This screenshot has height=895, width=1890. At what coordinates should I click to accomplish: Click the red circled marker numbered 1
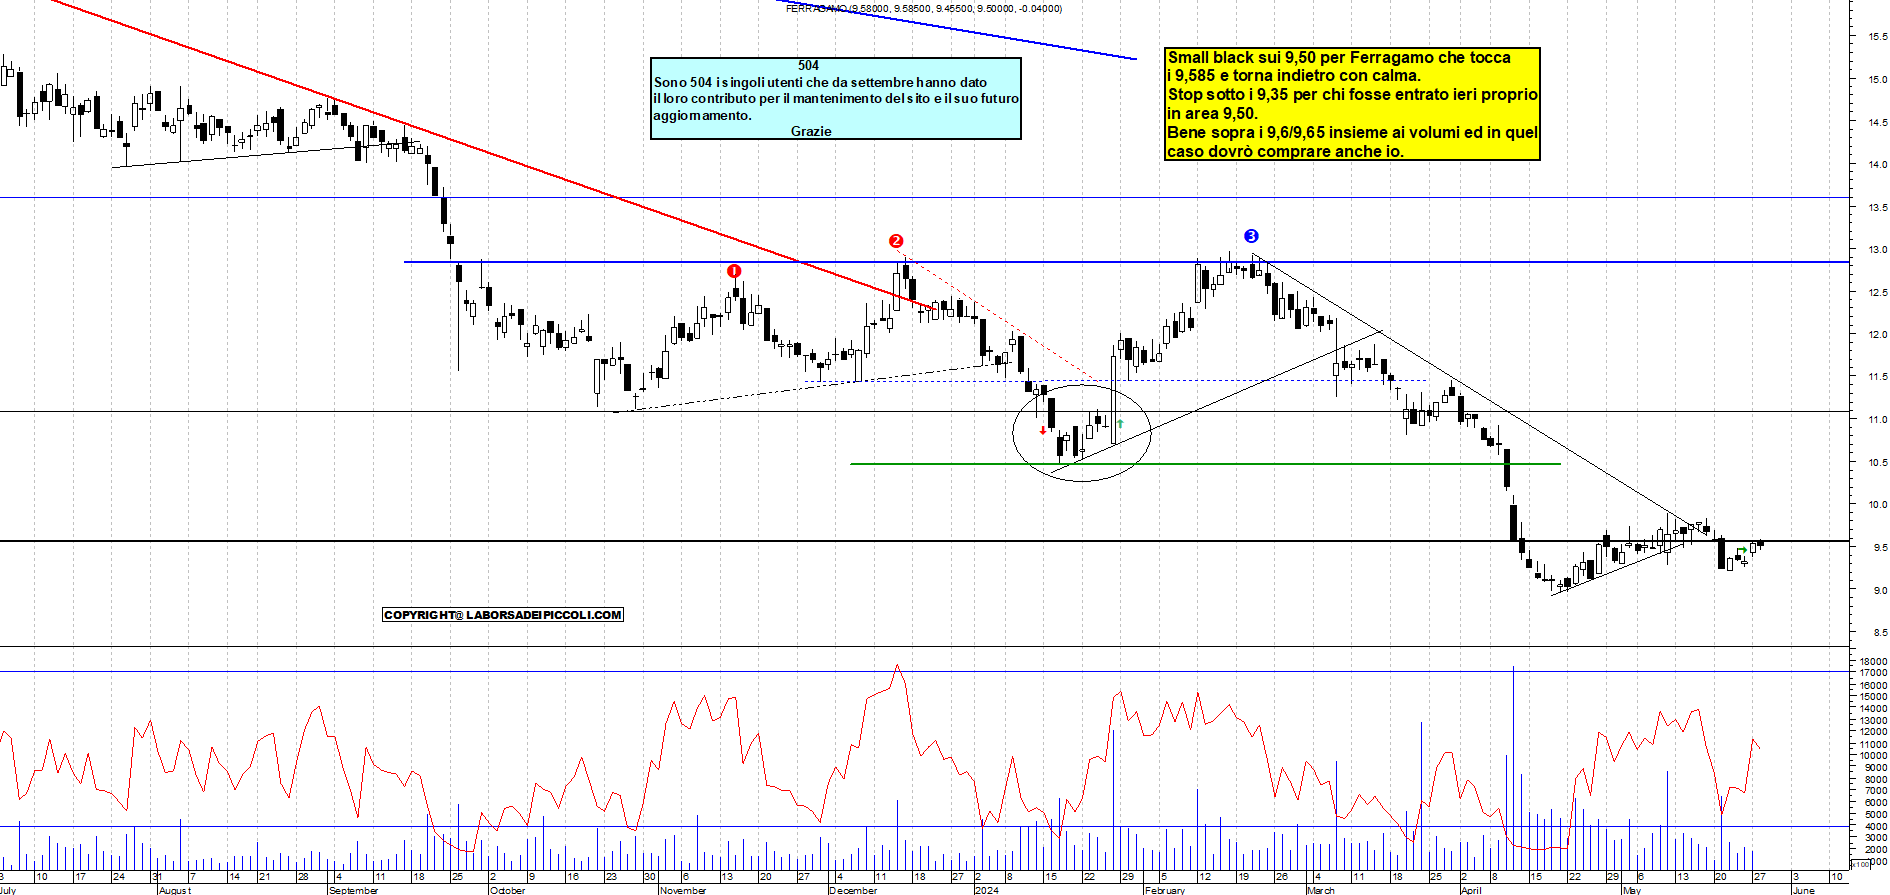pyautogui.click(x=734, y=271)
